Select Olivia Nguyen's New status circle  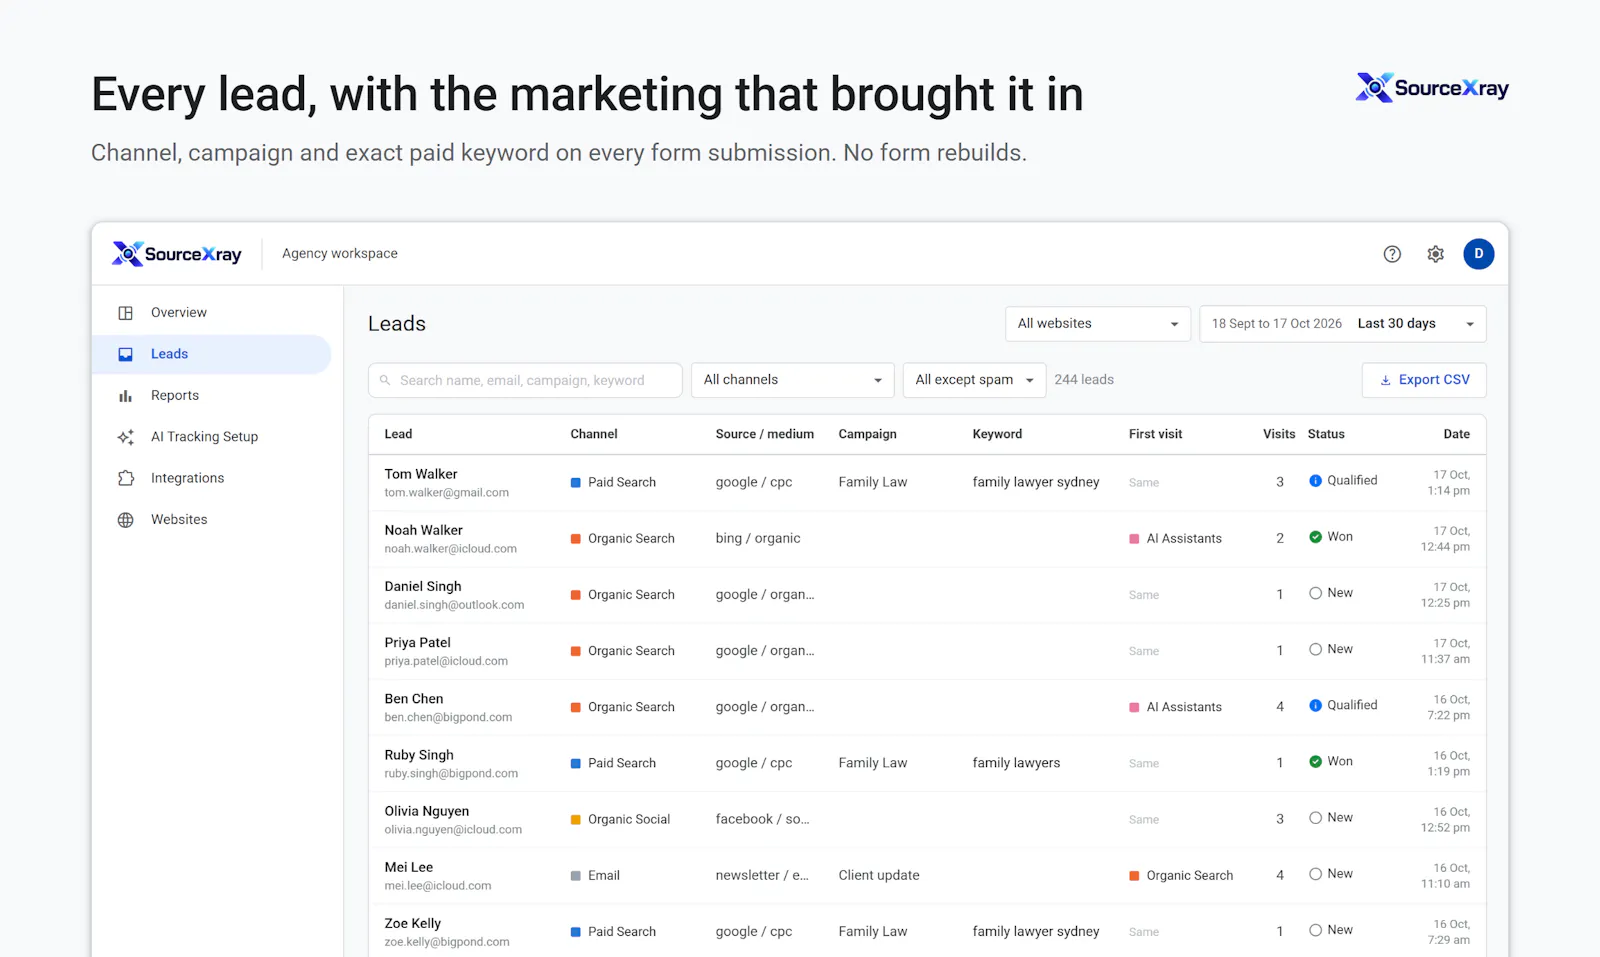(x=1316, y=818)
